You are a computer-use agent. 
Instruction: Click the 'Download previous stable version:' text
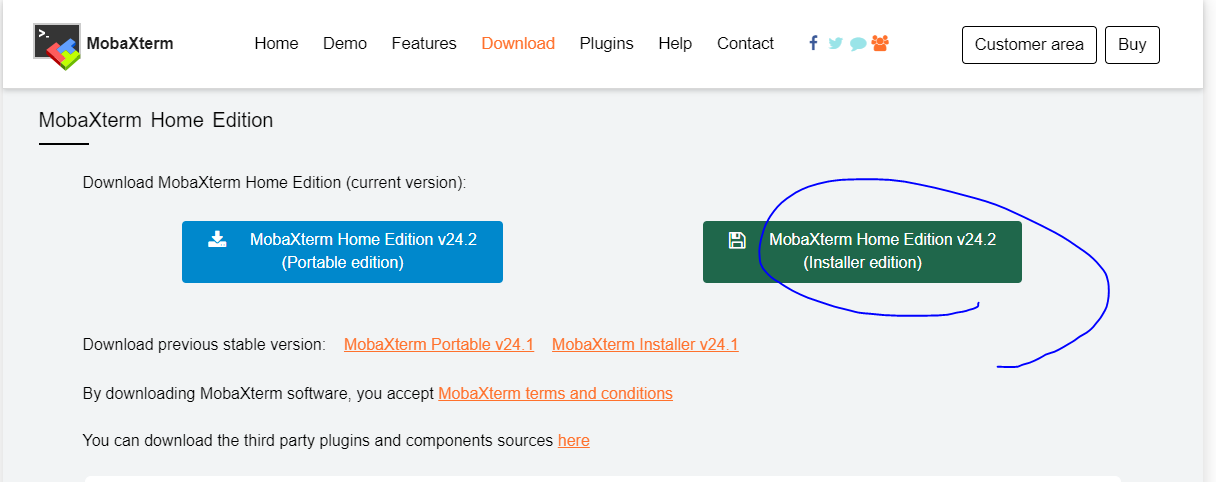tap(204, 344)
